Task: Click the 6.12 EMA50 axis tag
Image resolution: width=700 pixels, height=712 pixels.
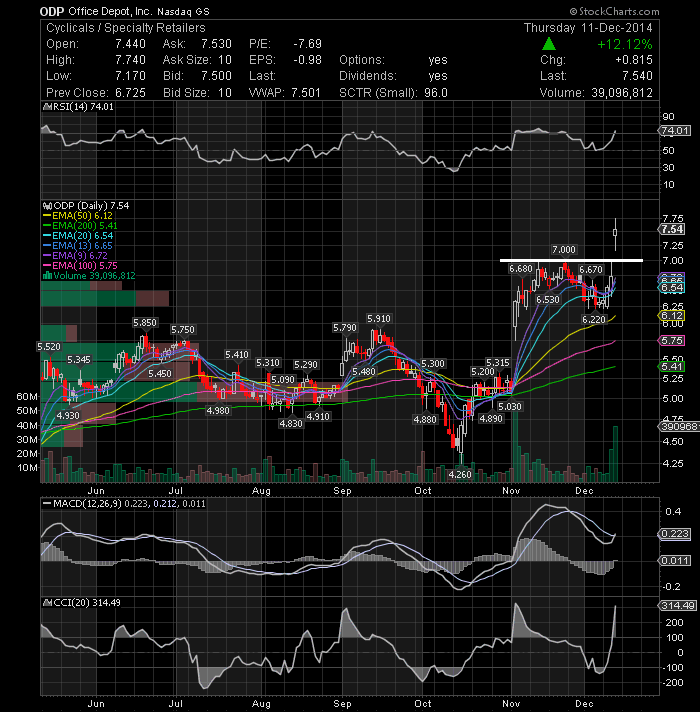Action: [x=672, y=316]
